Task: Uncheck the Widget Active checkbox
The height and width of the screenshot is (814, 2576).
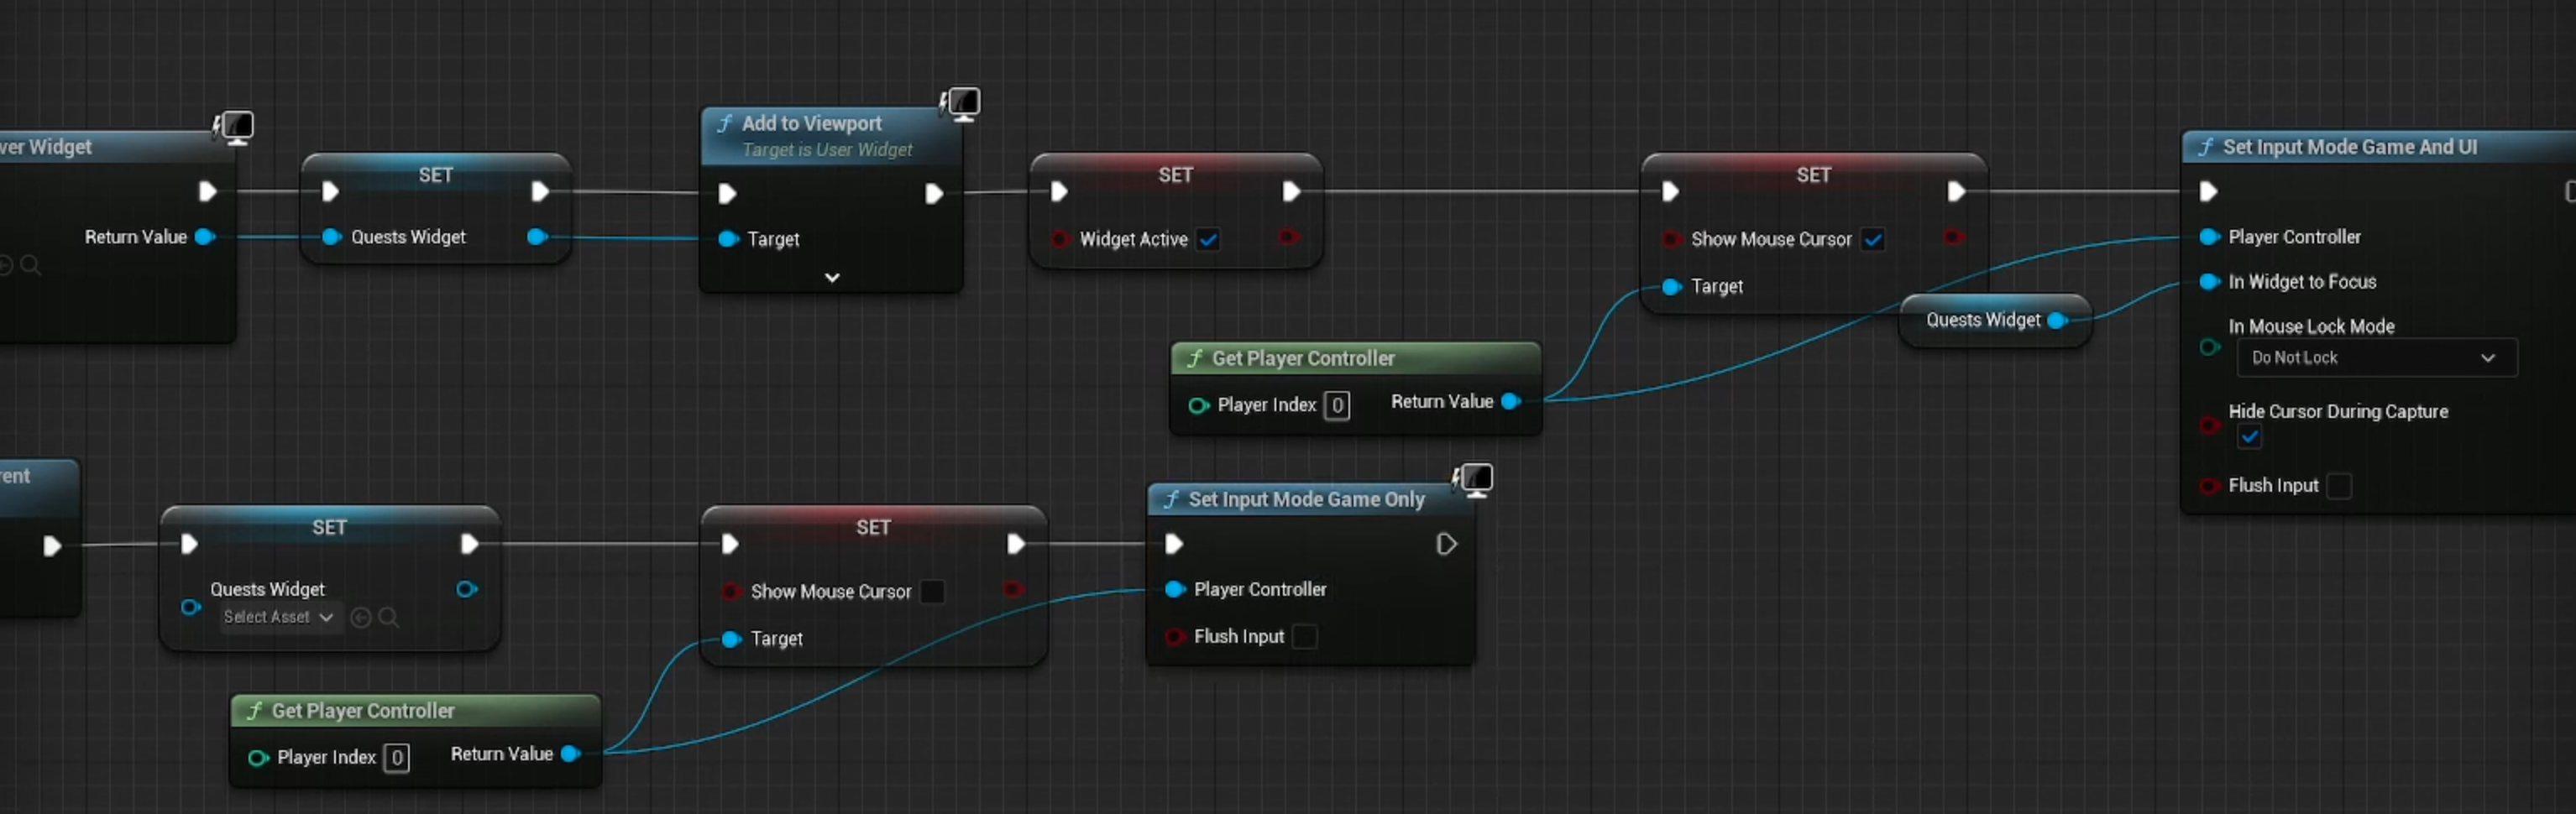Action: 1208,240
